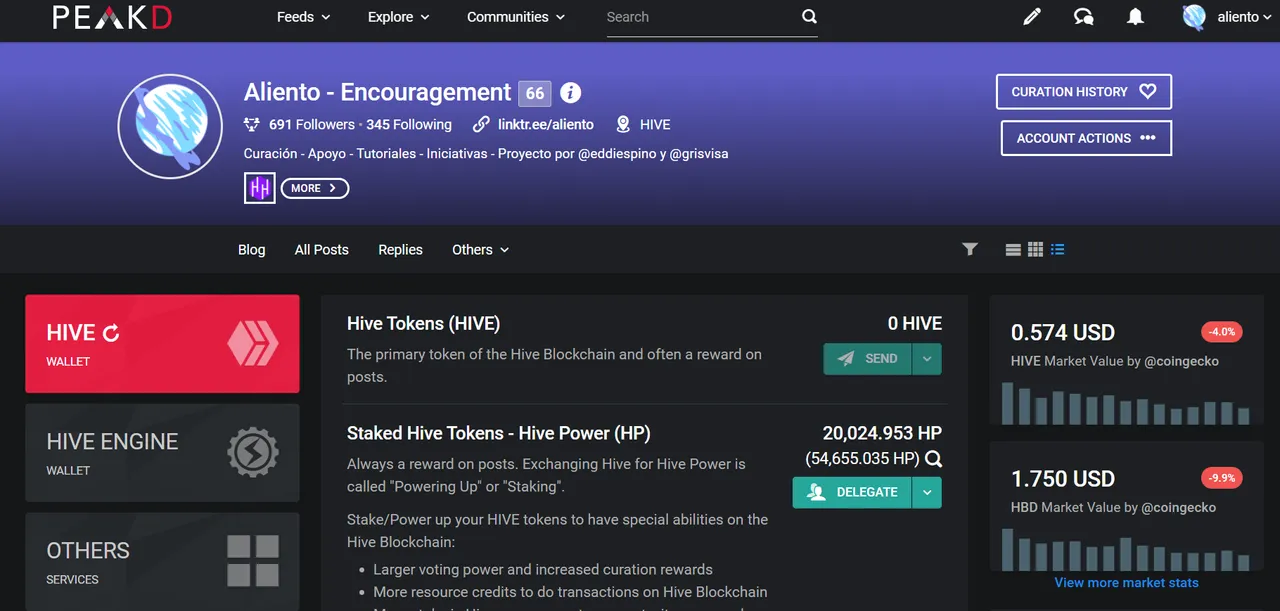Switch to the All Posts tab

(x=322, y=250)
